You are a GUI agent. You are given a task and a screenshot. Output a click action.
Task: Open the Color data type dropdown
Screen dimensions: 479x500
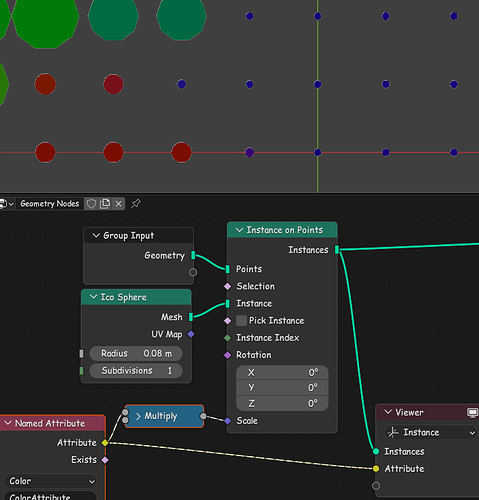tap(50, 481)
